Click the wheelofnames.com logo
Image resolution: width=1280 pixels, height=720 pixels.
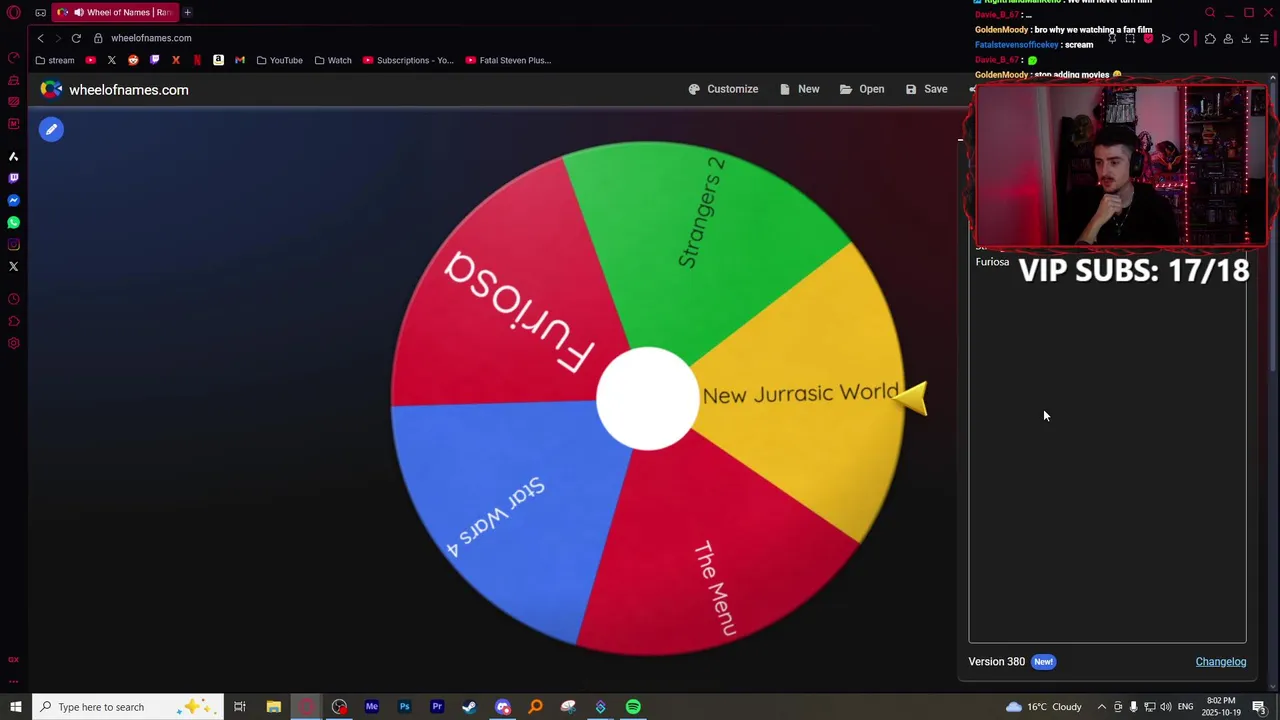click(114, 90)
